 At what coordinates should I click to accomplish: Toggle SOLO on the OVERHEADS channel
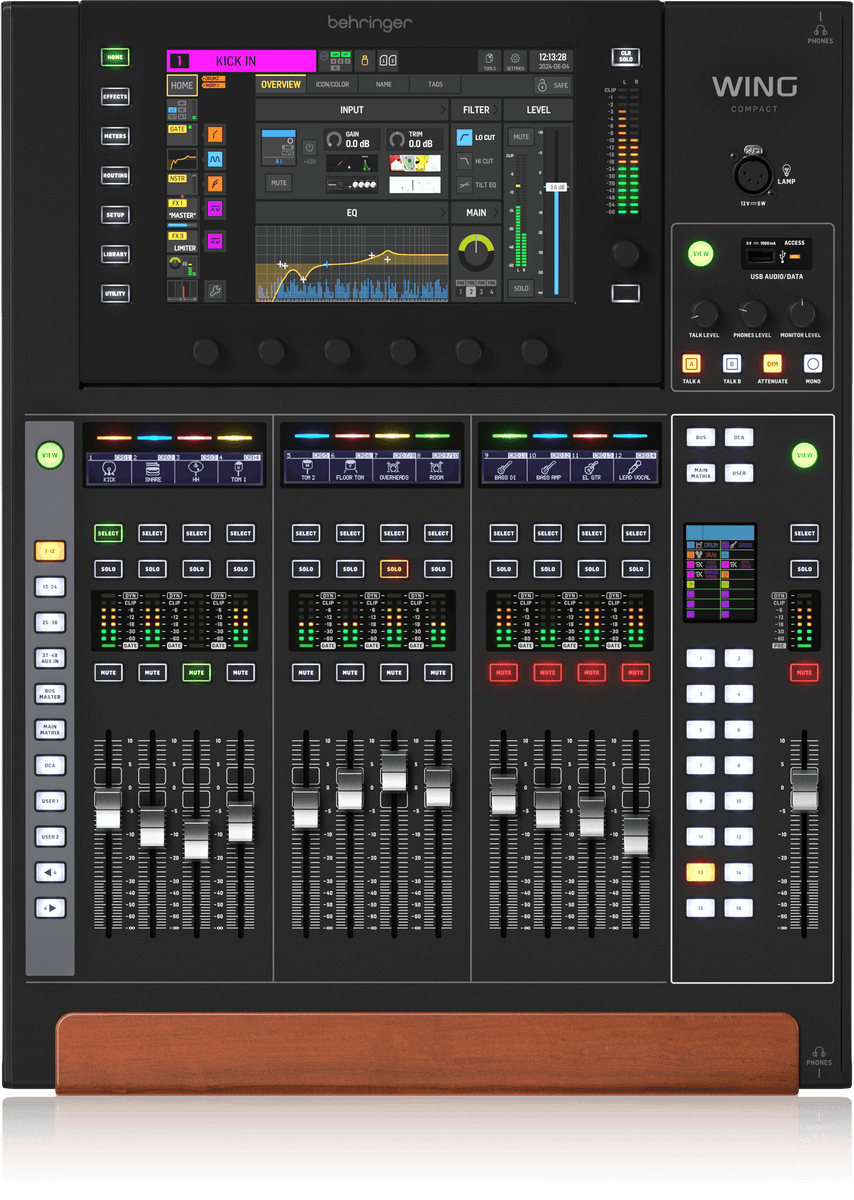(394, 569)
